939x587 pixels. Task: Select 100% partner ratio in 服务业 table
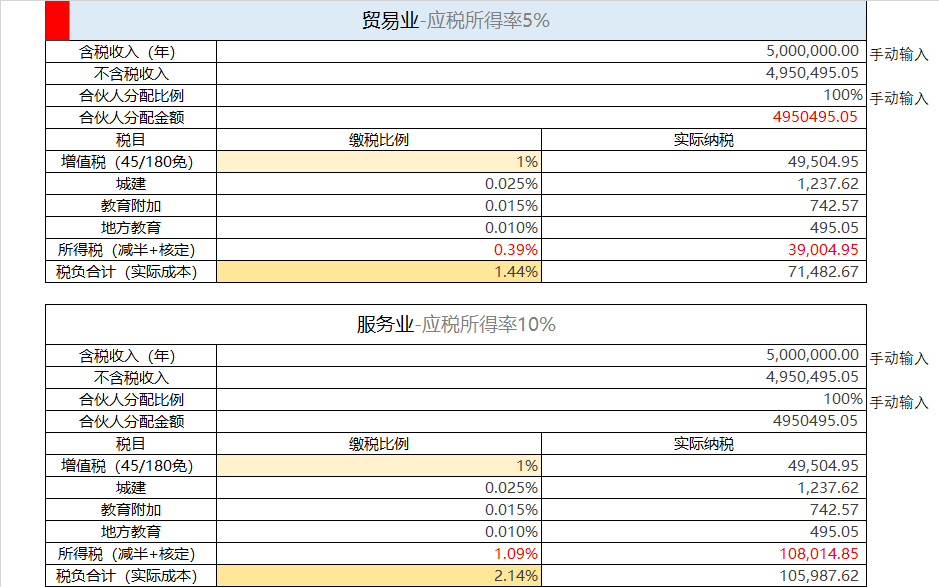(x=541, y=400)
